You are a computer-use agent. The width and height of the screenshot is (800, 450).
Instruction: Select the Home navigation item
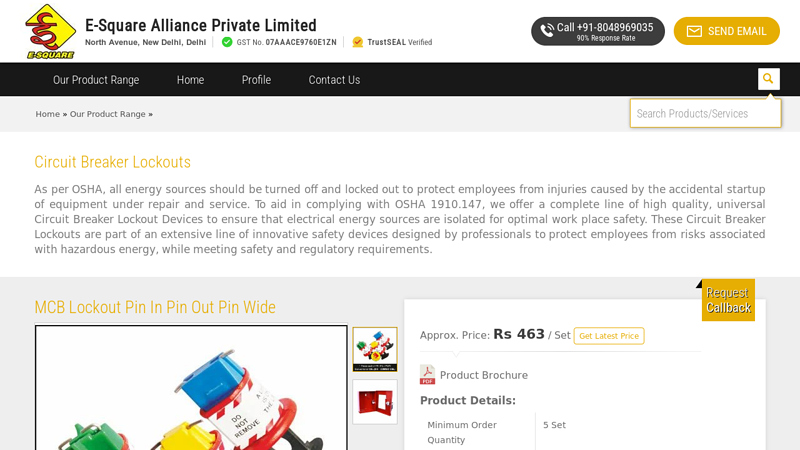[190, 80]
